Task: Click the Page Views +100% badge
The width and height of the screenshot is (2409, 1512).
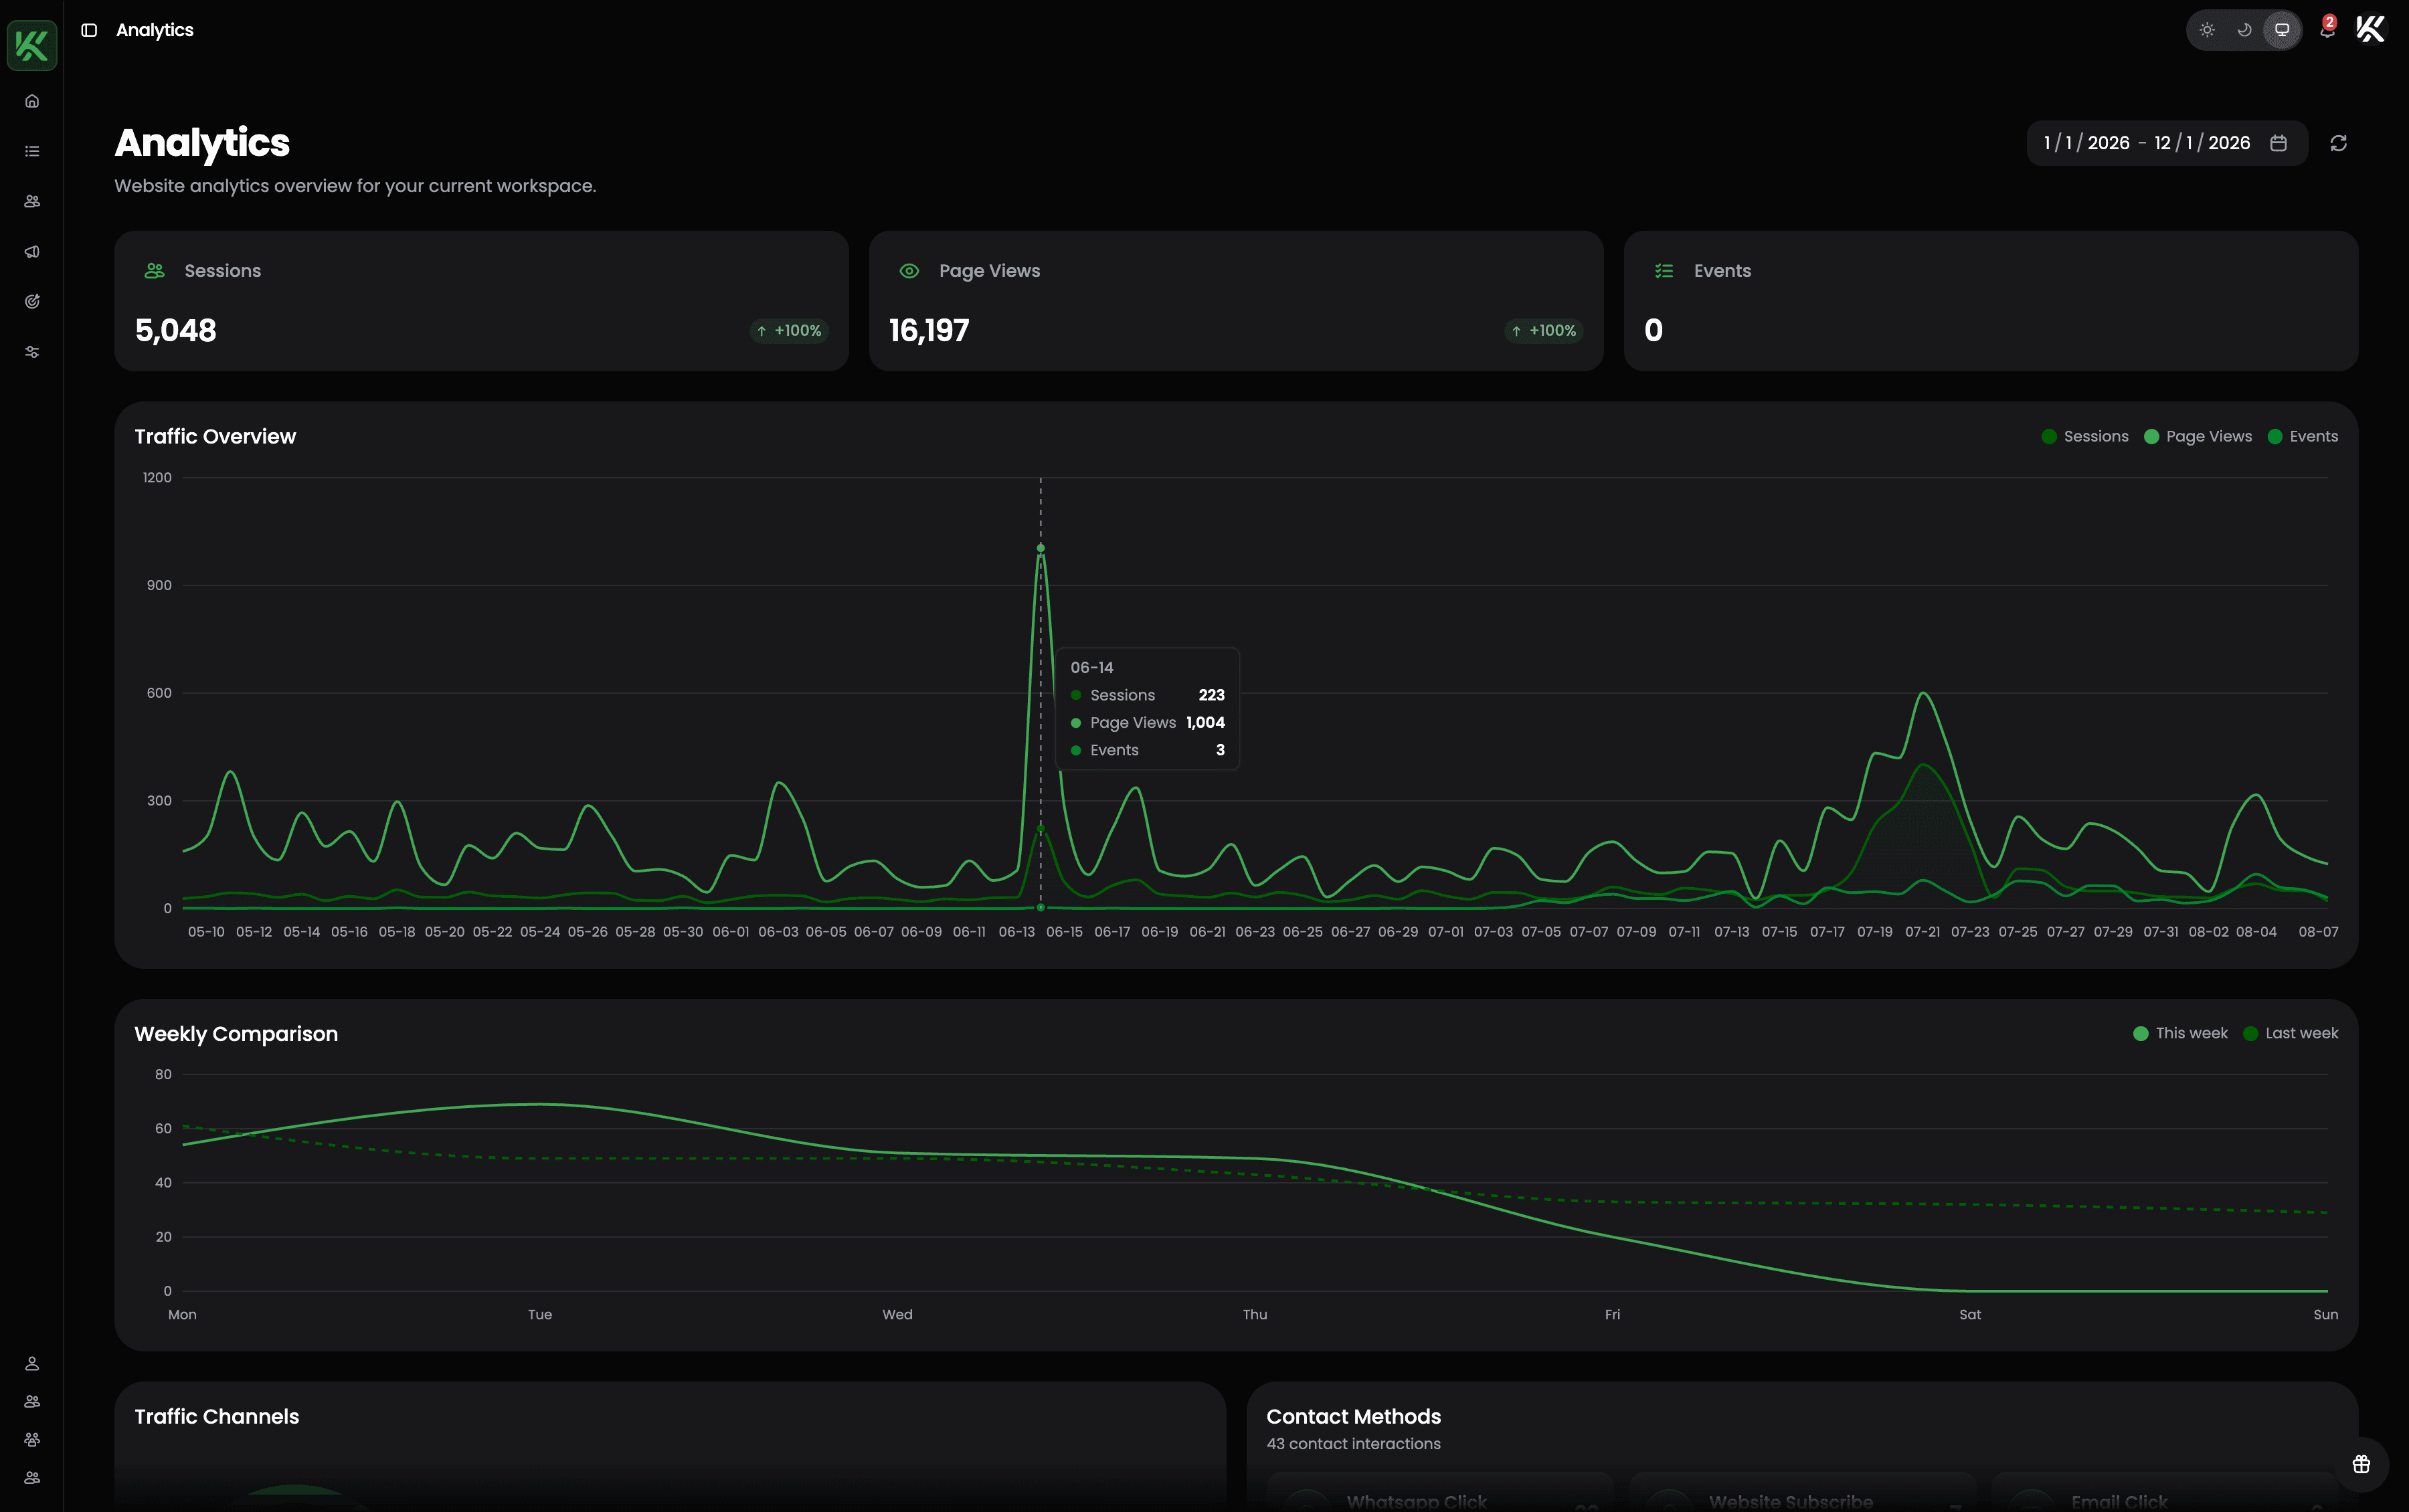Action: (1544, 331)
